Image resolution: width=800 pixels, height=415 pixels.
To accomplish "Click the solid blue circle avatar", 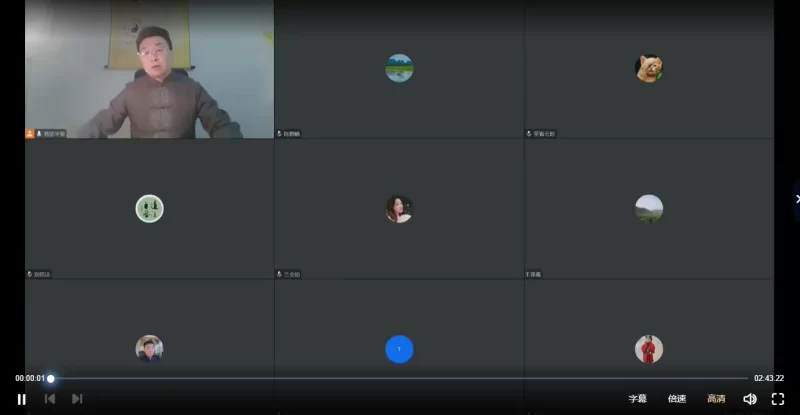I will click(x=399, y=349).
